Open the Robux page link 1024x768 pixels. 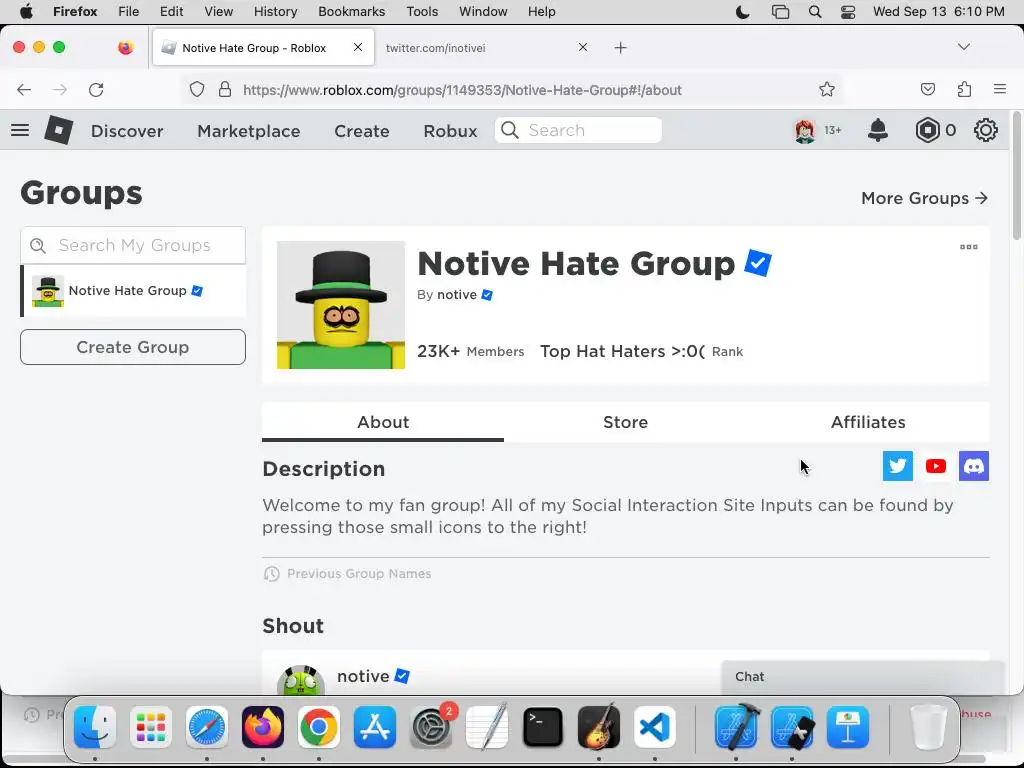450,131
